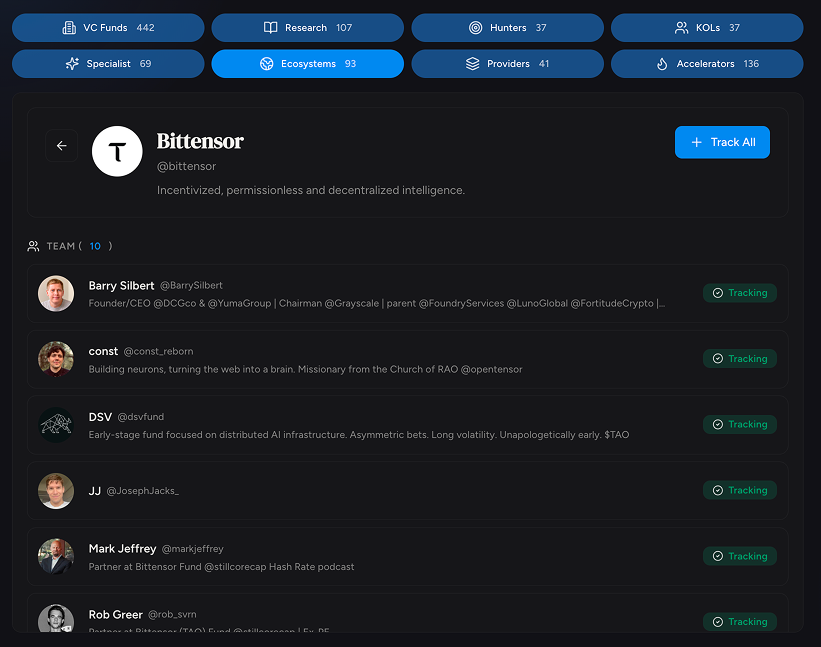821x647 pixels.
Task: Click the Bittensor title heading
Action: pos(200,141)
